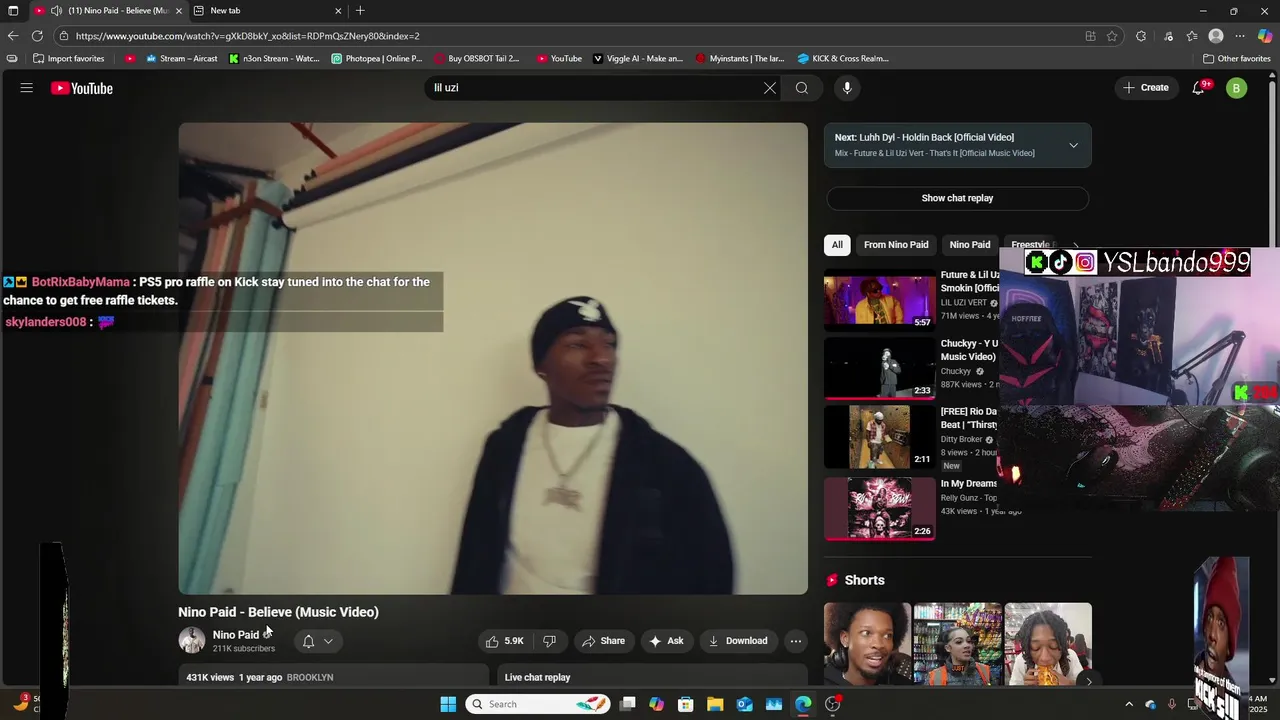Open Task View on the taskbar

627,704
